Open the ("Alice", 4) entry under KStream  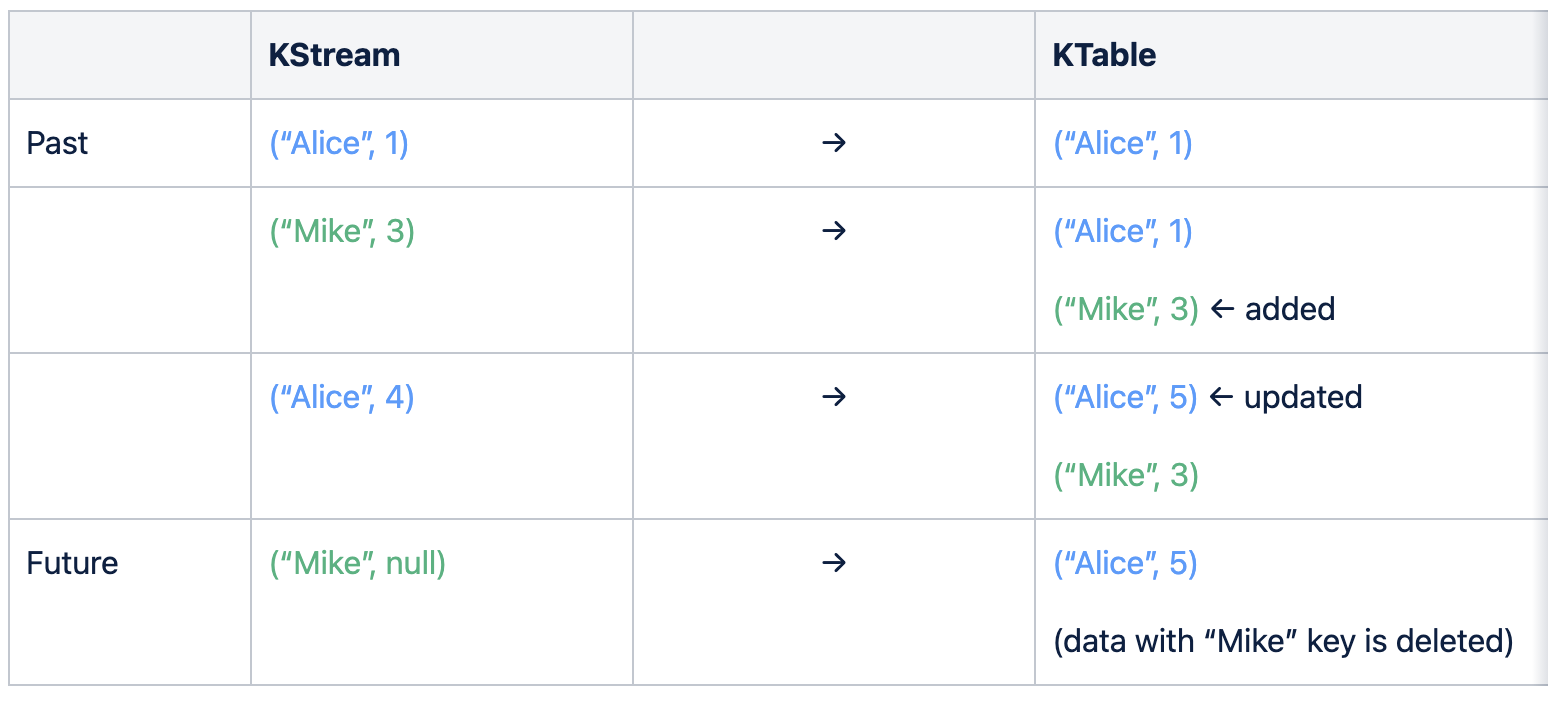pyautogui.click(x=342, y=397)
